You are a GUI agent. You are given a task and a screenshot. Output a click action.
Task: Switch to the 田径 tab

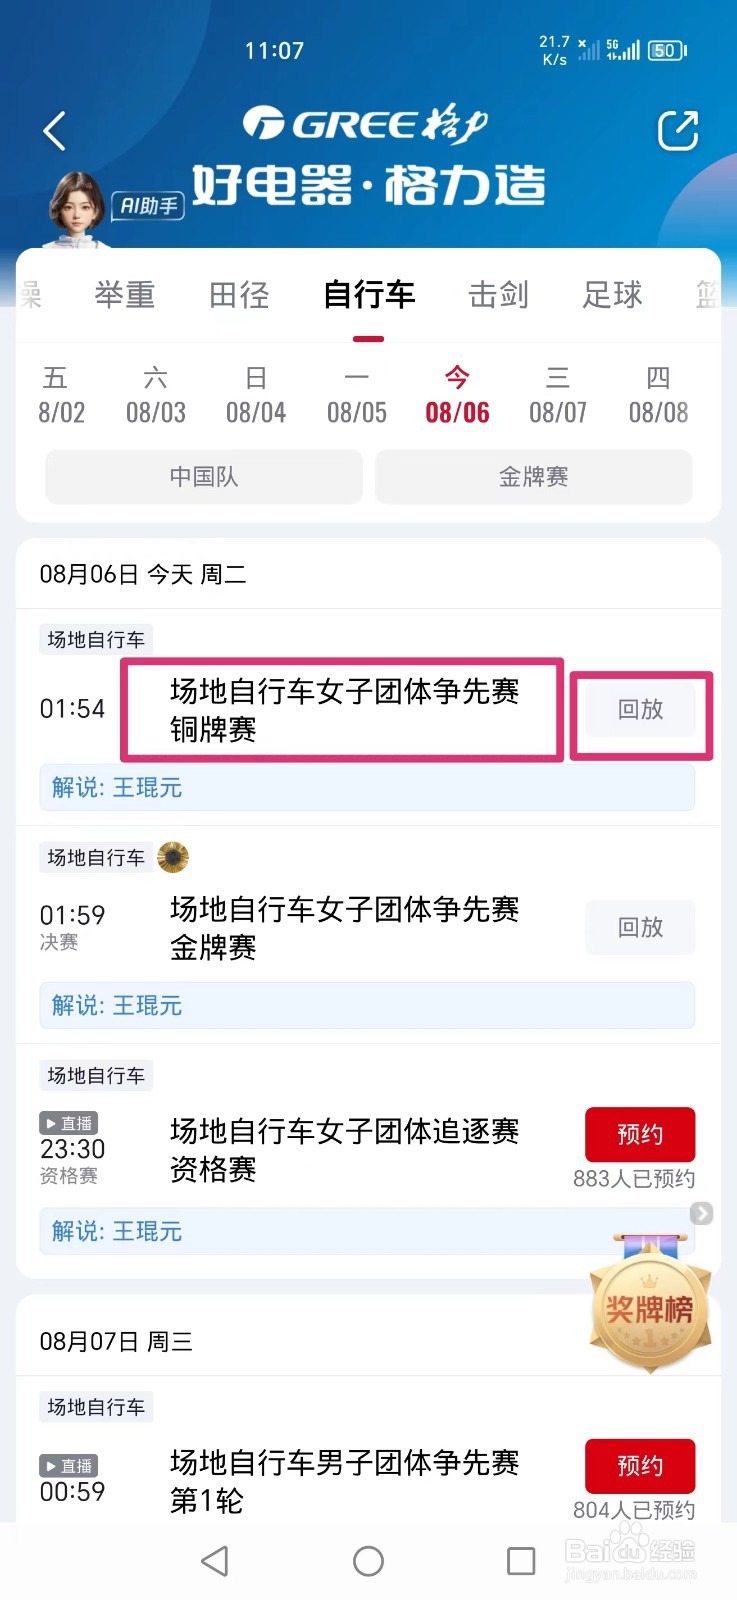point(239,295)
